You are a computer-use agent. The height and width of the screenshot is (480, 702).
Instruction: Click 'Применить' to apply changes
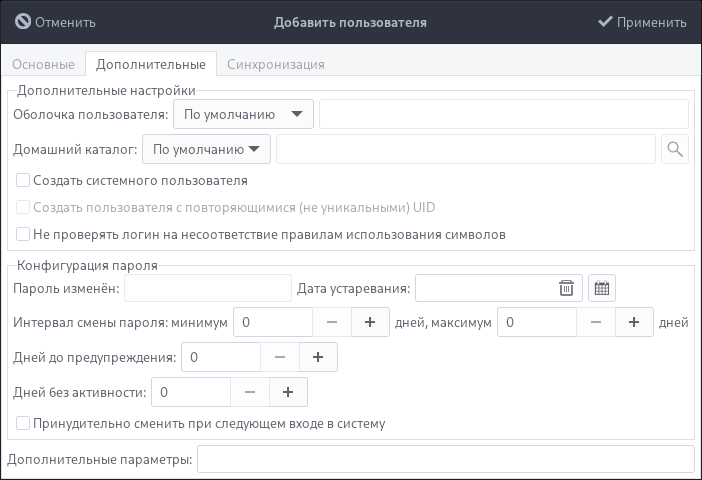click(x=642, y=22)
